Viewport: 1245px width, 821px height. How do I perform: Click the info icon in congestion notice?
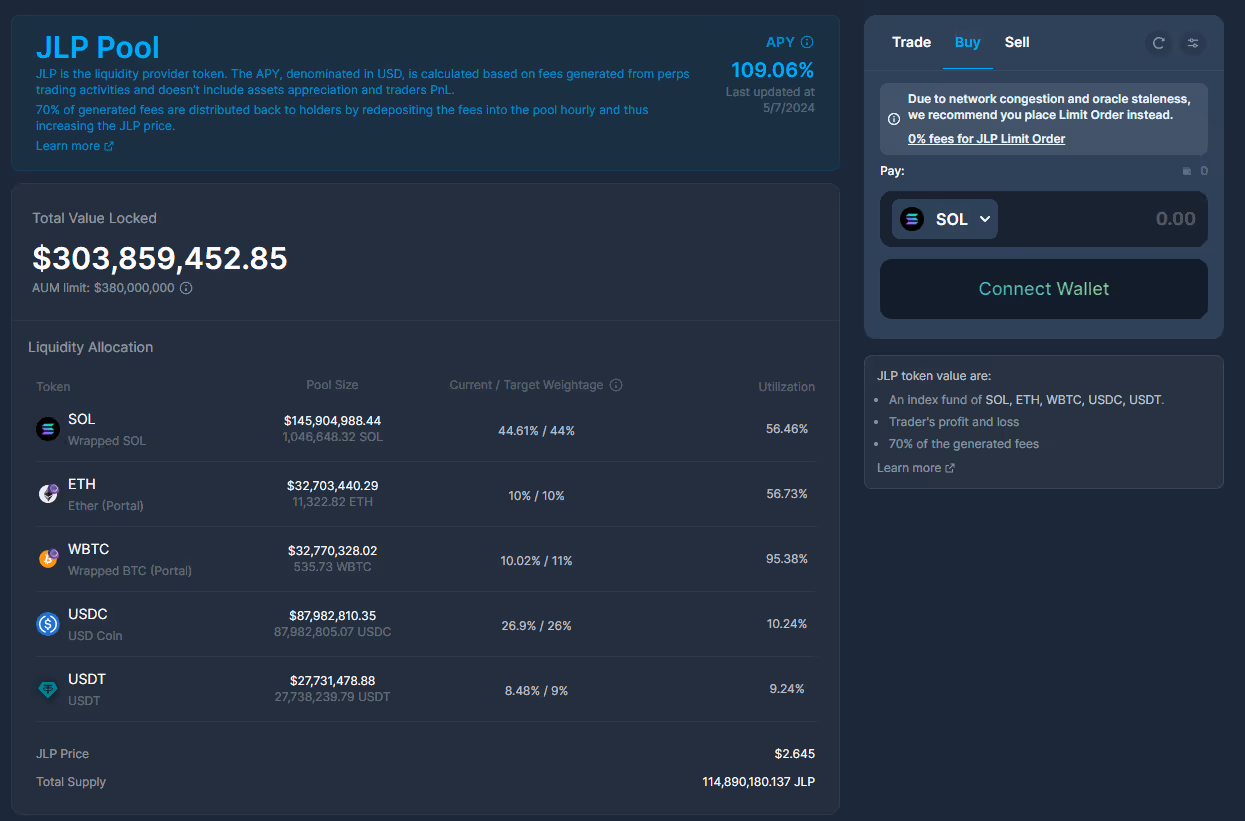(894, 119)
